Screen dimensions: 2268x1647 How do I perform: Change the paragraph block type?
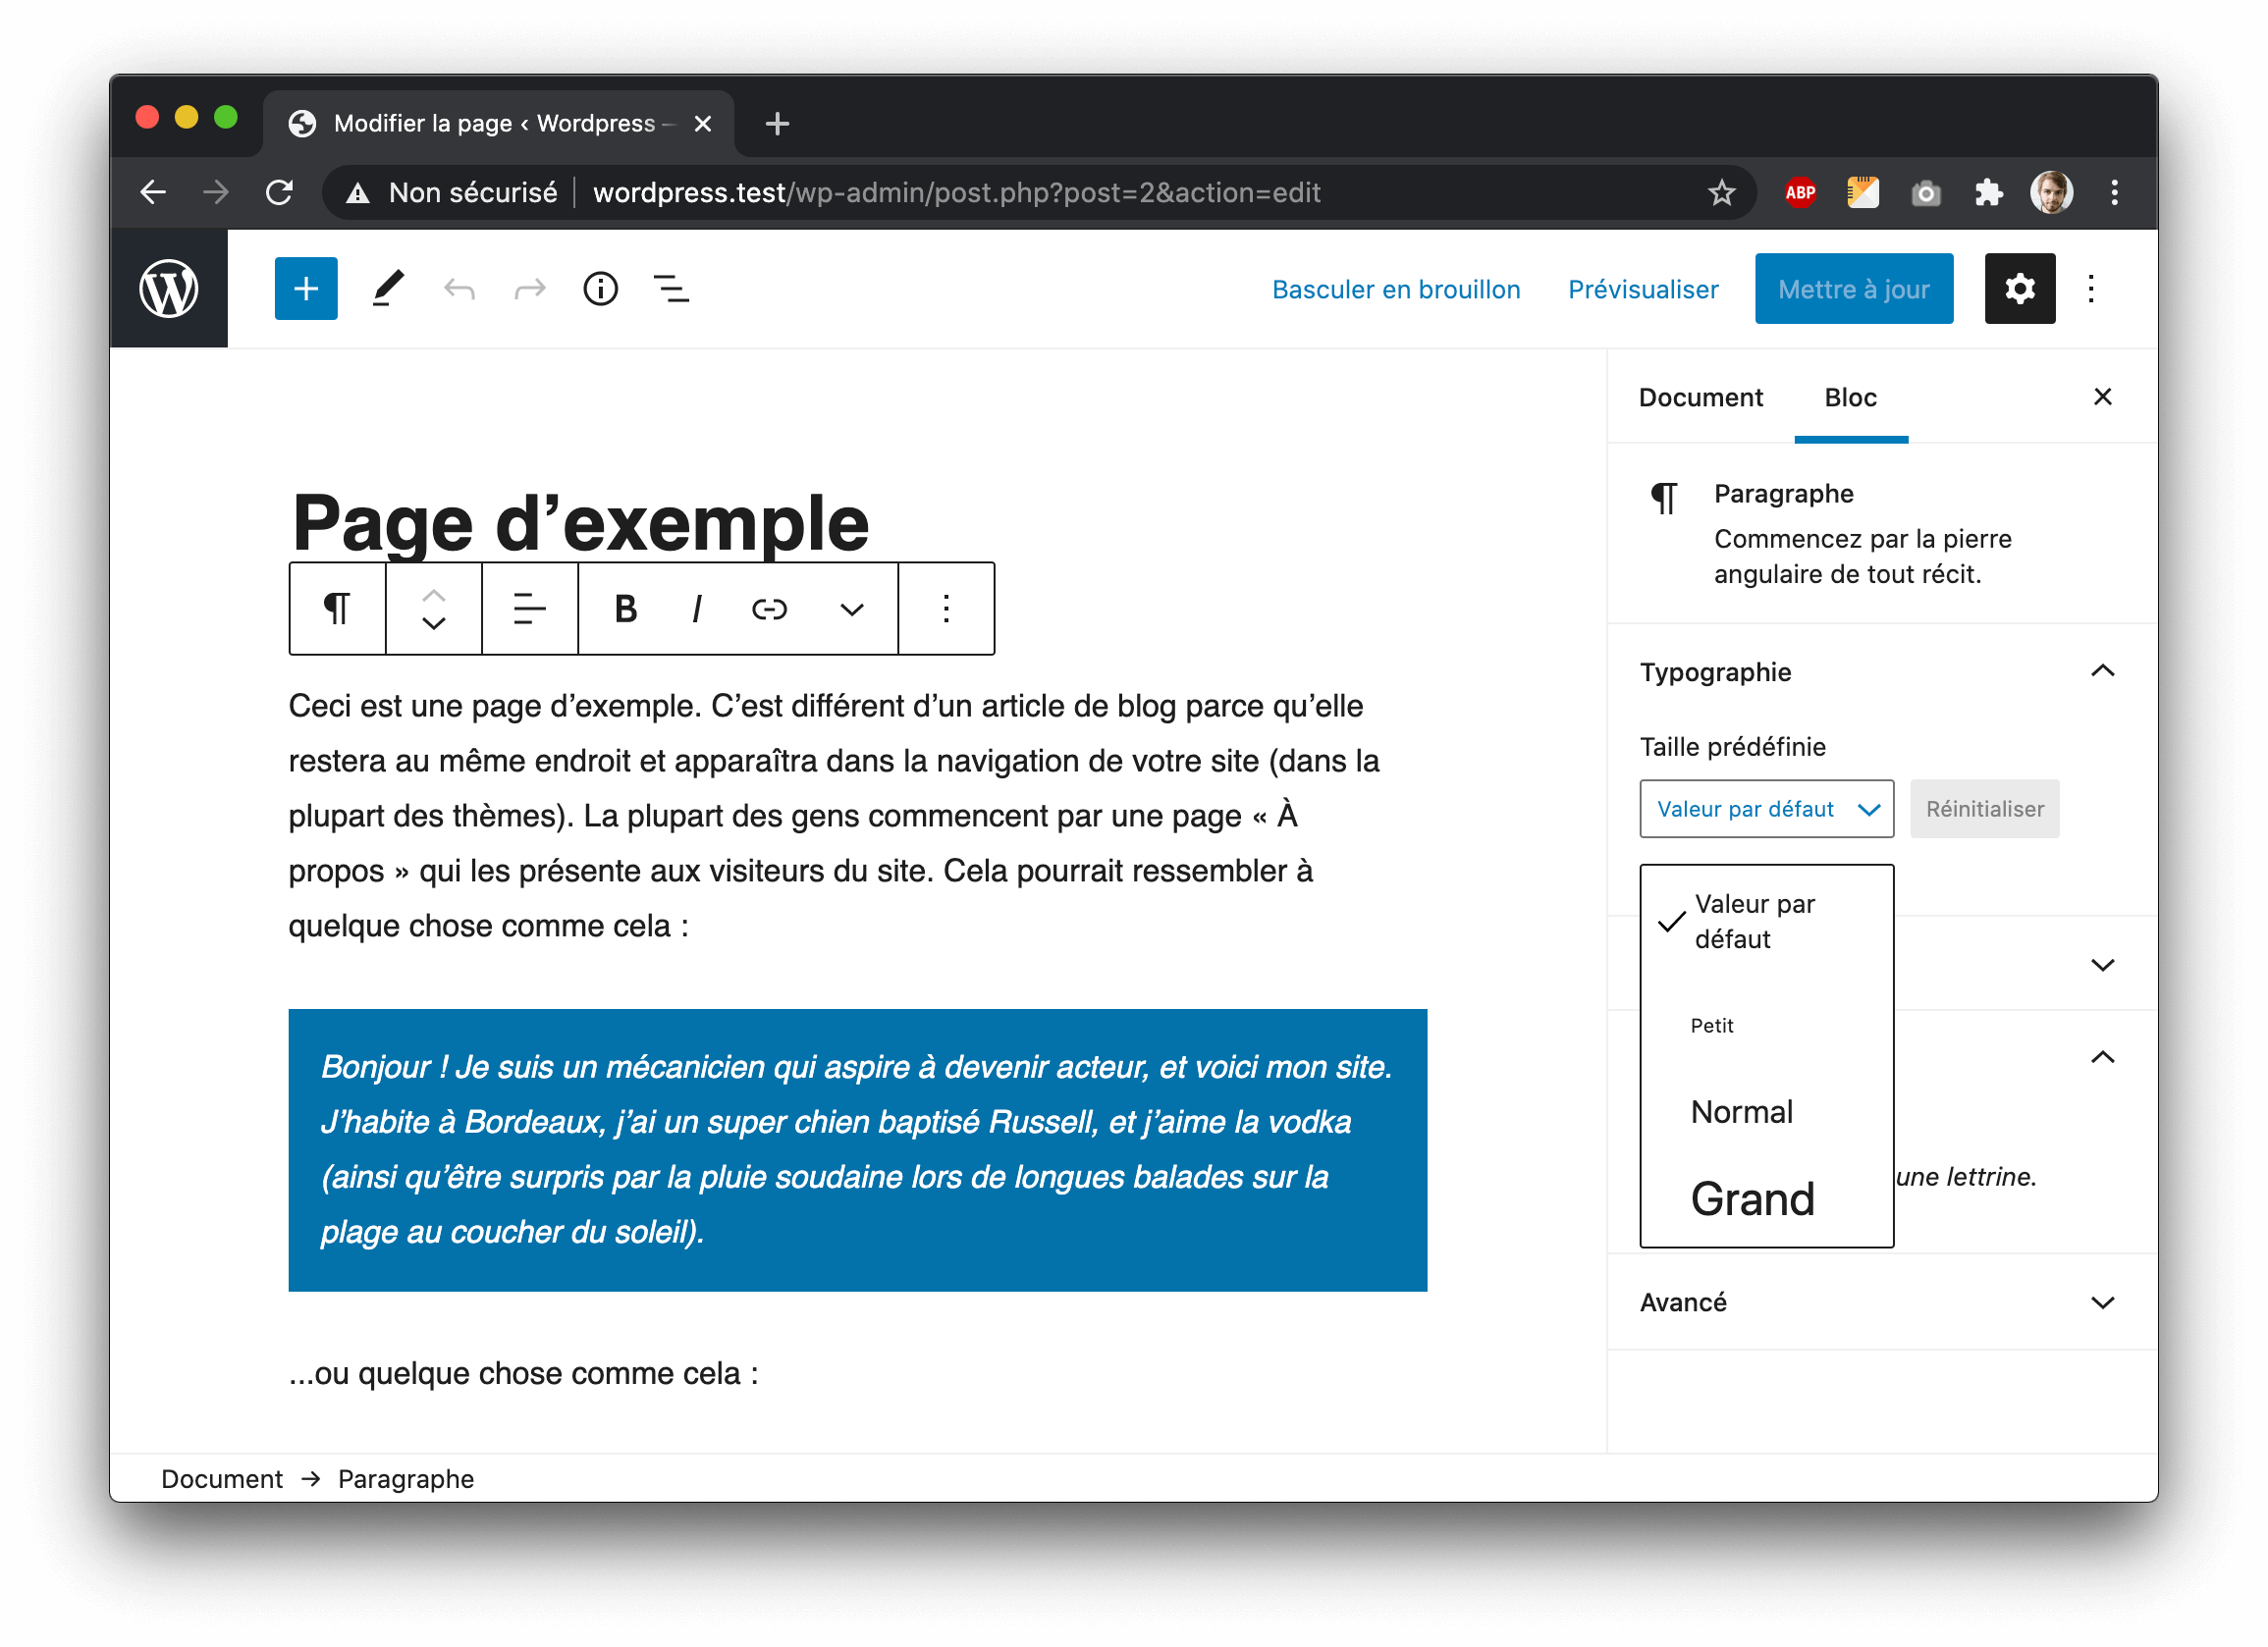[x=336, y=608]
